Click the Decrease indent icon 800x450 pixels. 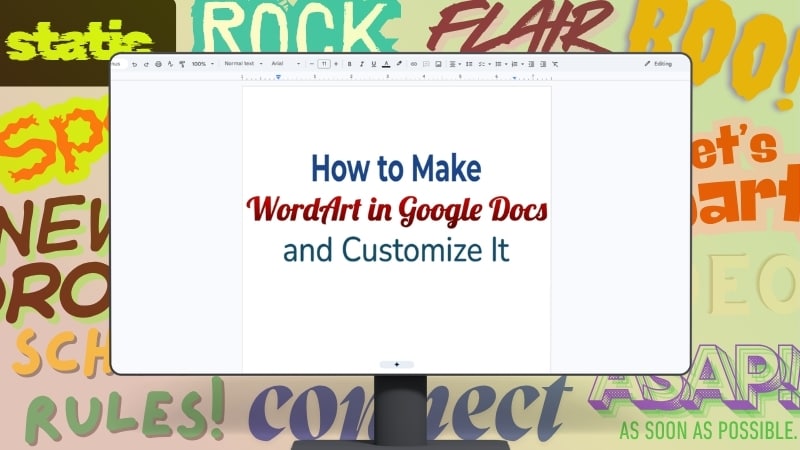(x=531, y=64)
